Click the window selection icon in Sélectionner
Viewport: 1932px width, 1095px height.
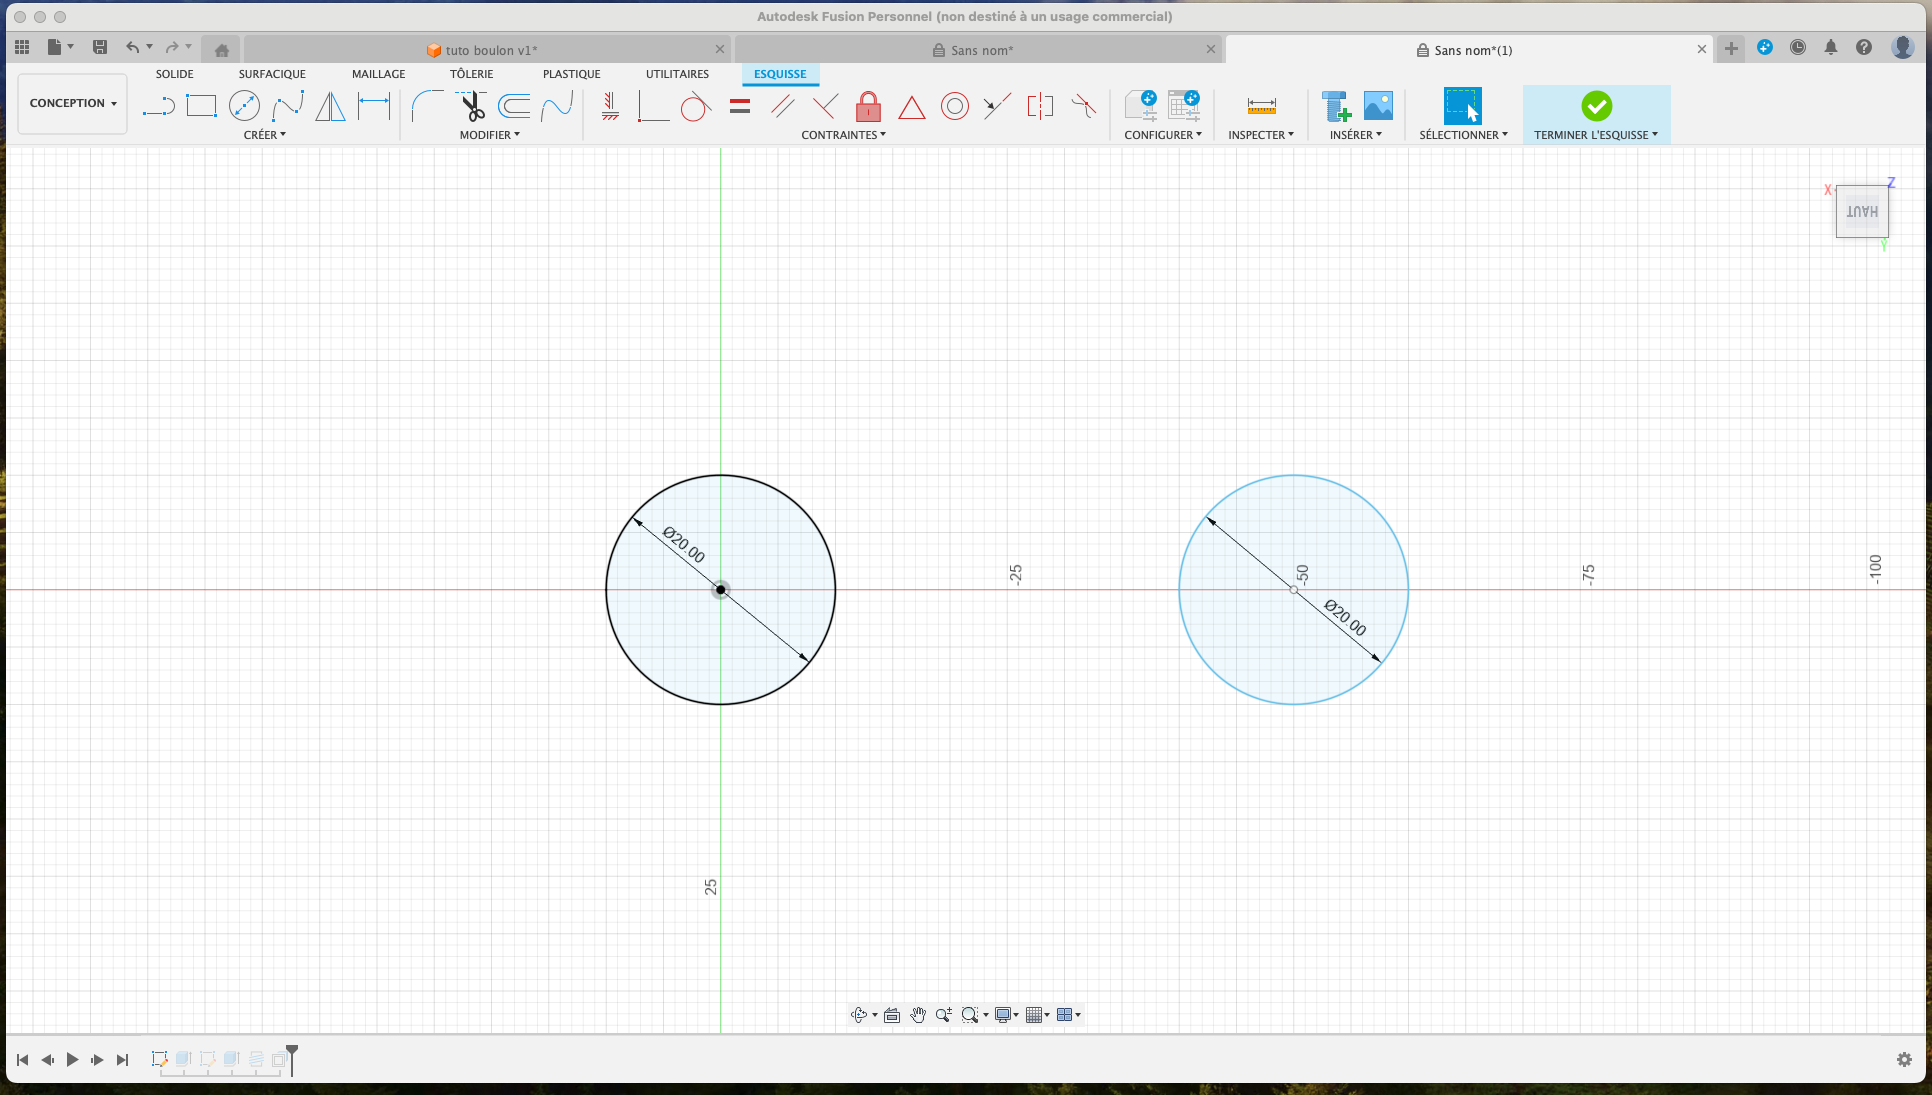(1462, 106)
